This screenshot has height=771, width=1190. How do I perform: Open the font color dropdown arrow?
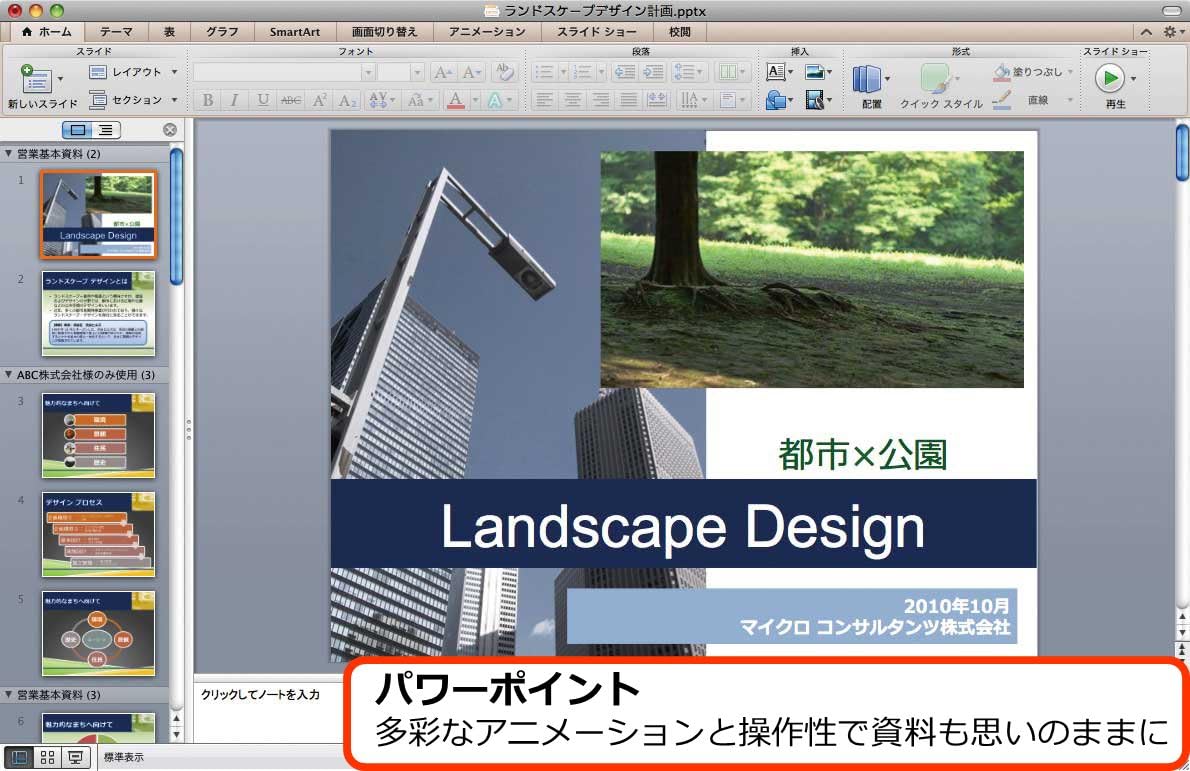point(474,99)
